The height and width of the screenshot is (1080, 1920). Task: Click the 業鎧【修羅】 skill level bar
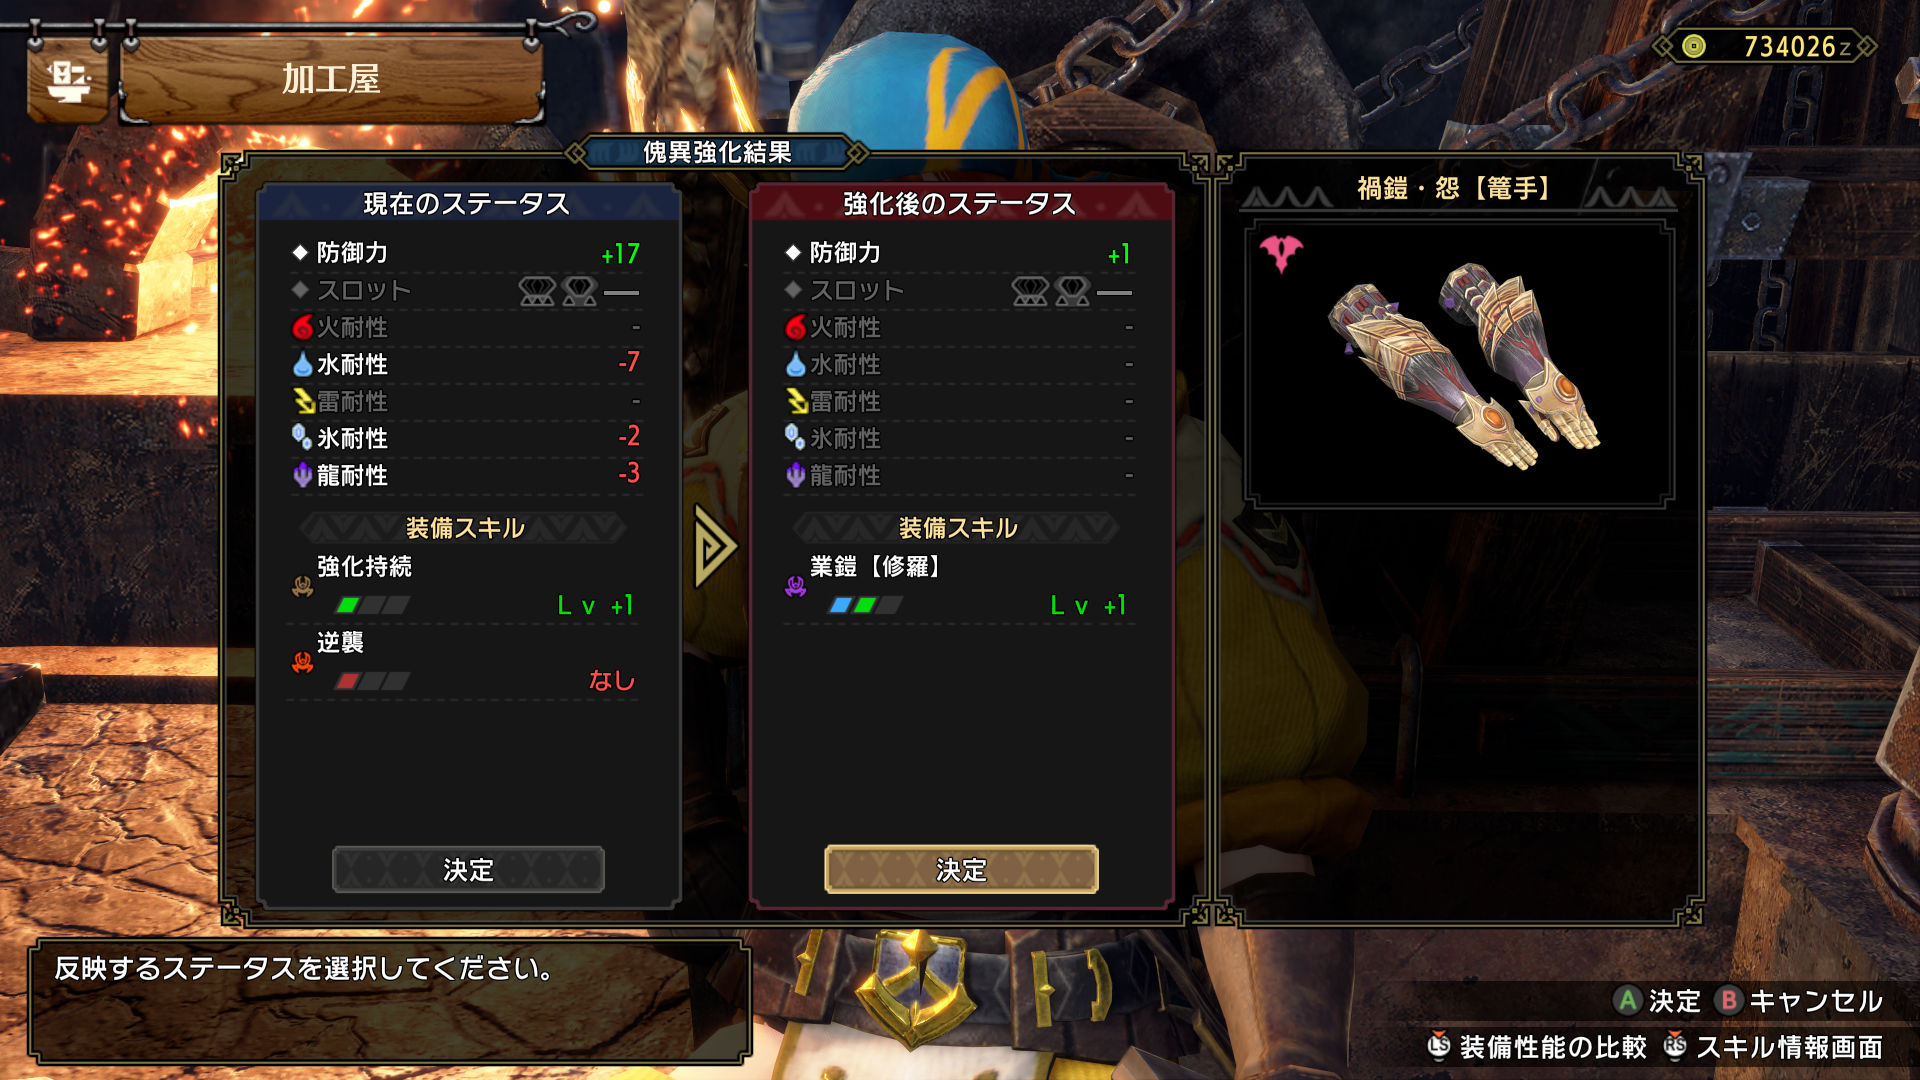coord(865,605)
